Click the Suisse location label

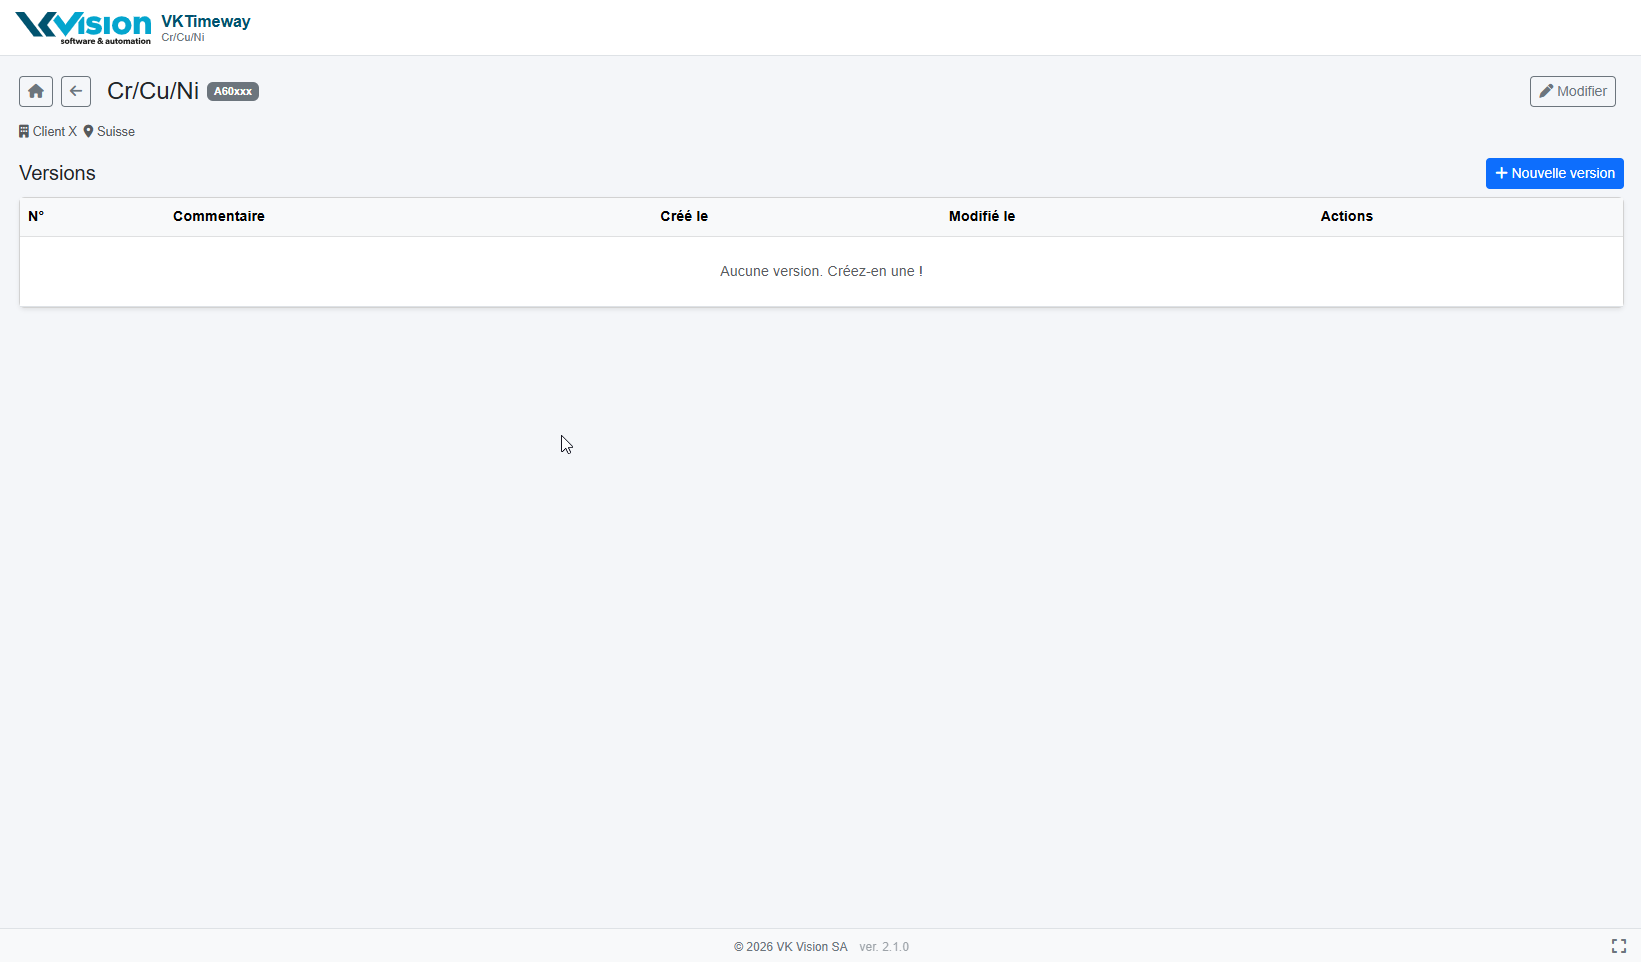pos(116,131)
